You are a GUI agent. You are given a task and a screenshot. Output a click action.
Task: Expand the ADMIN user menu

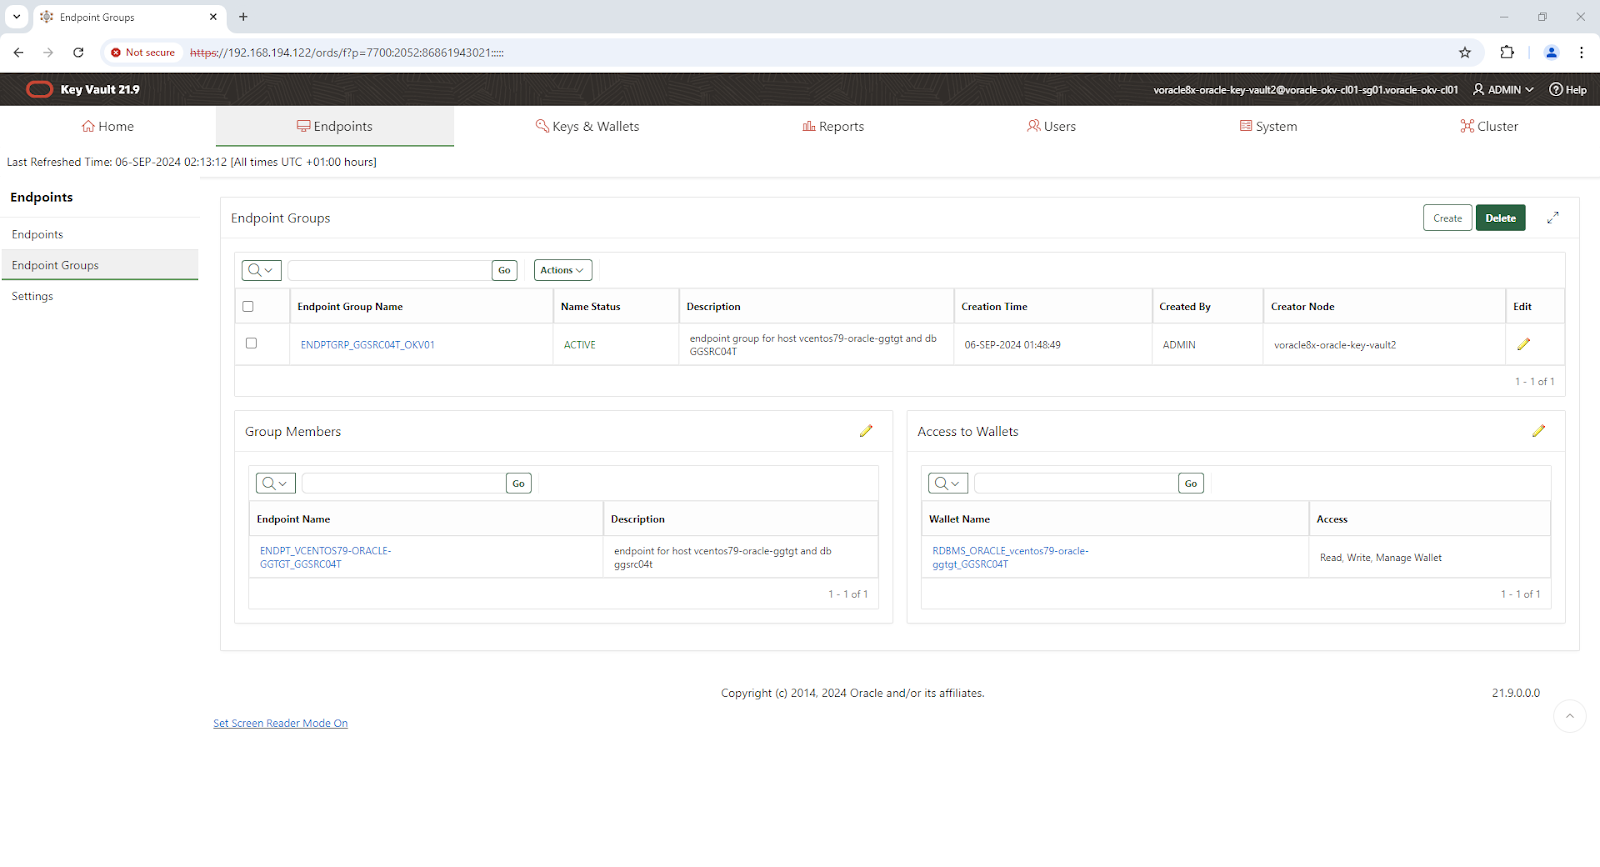1503,89
